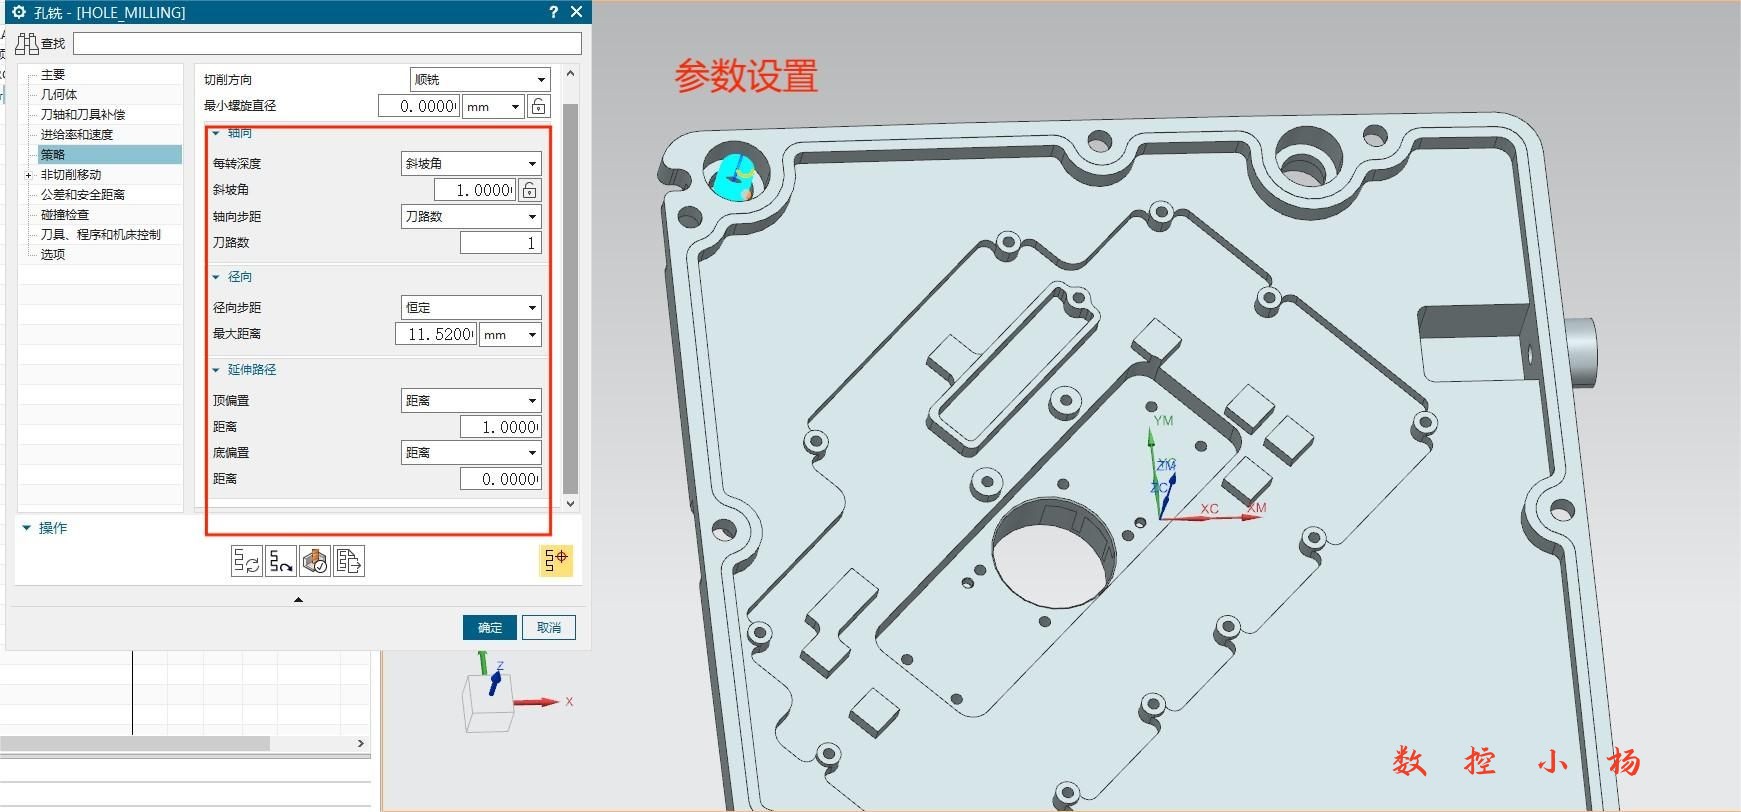Viewport: 1741px width, 812px height.
Task: Click the yellow display toolpath icon
Action: [556, 559]
